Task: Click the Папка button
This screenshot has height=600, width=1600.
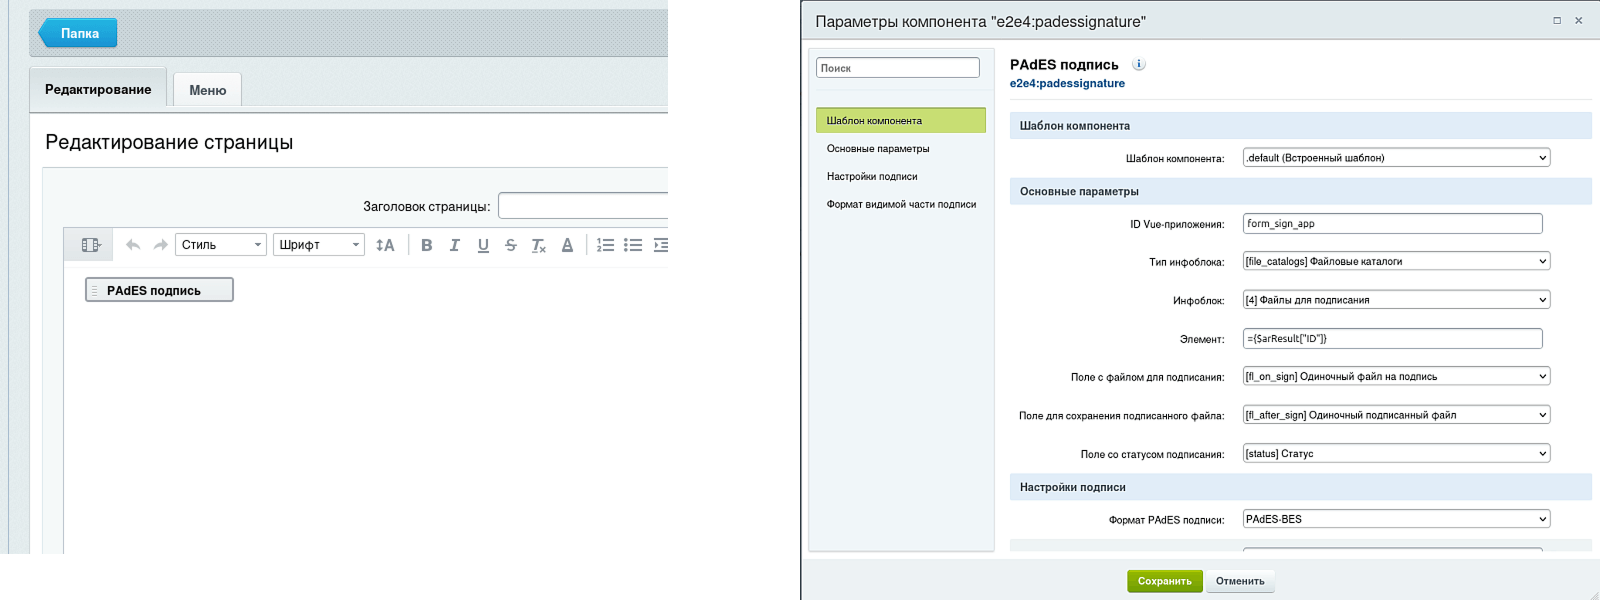Action: coord(78,33)
